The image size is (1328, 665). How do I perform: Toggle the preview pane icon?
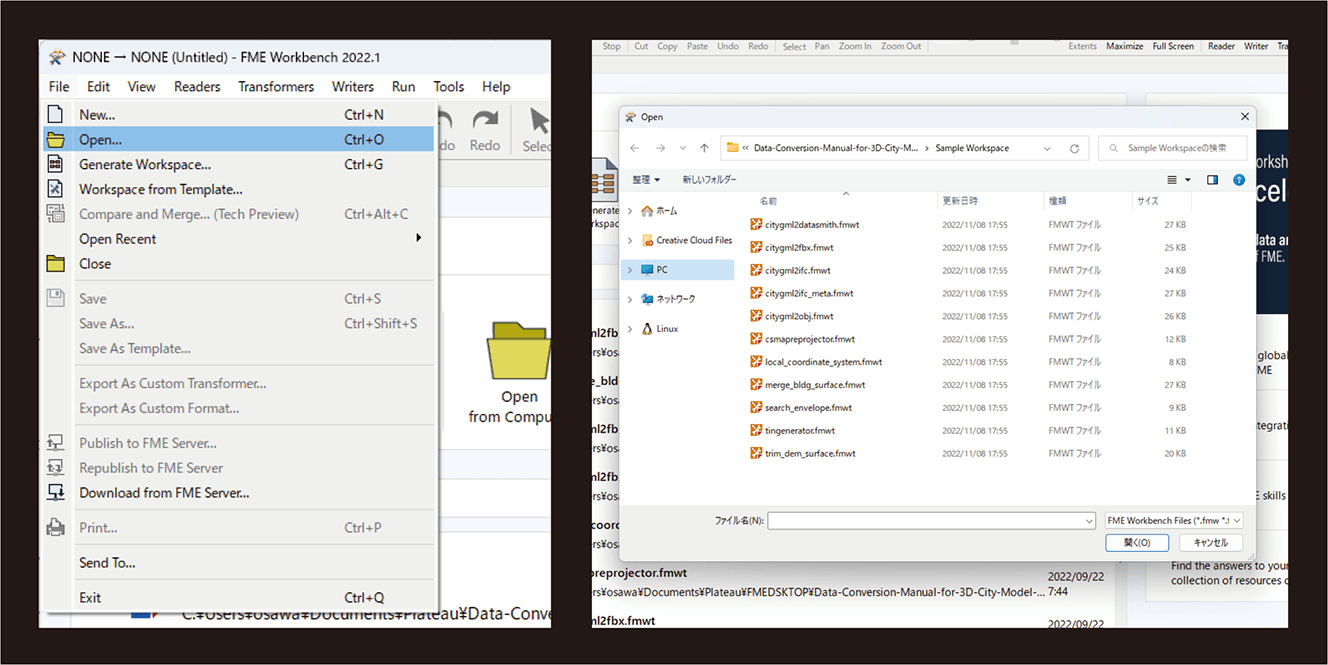[x=1213, y=180]
